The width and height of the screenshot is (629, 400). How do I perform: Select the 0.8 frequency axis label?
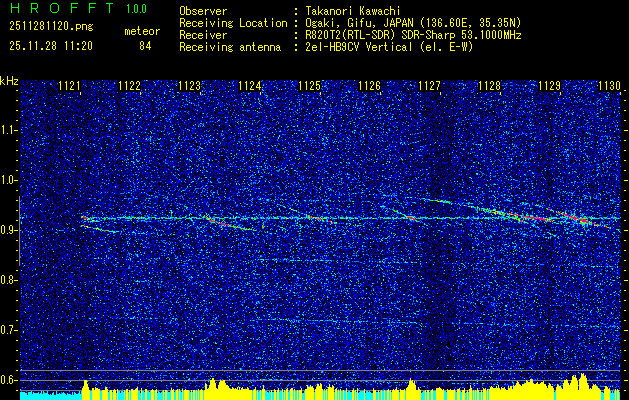pos(7,280)
